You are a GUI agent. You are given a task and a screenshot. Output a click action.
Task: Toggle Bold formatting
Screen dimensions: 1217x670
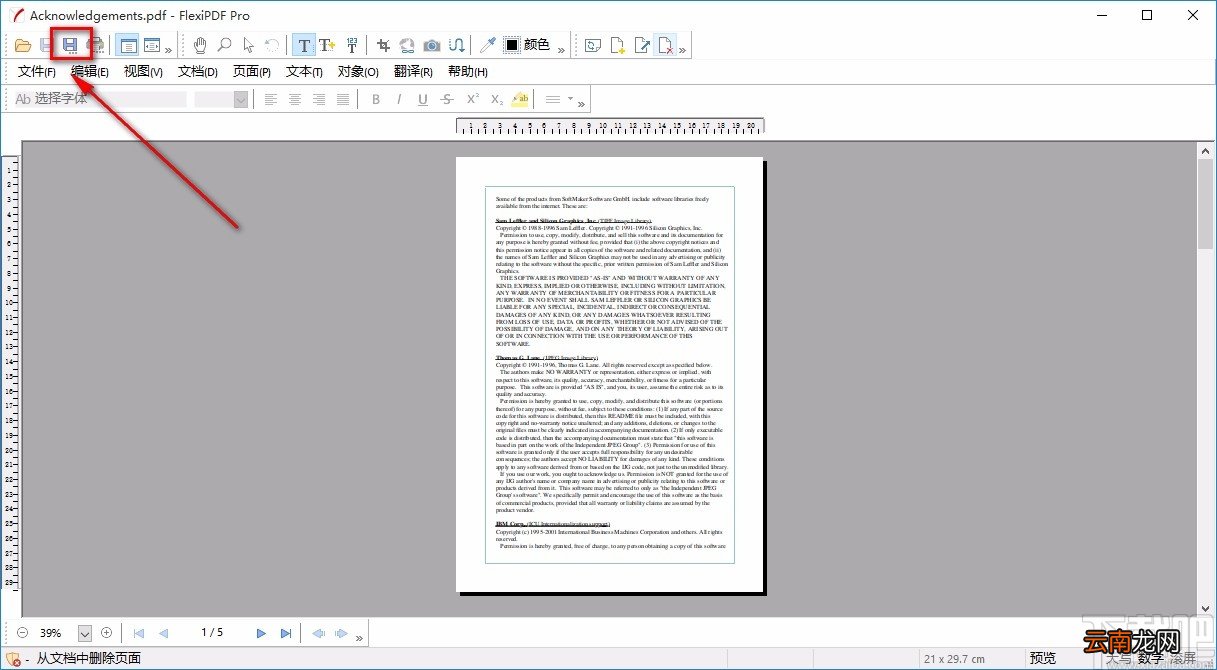pyautogui.click(x=376, y=99)
